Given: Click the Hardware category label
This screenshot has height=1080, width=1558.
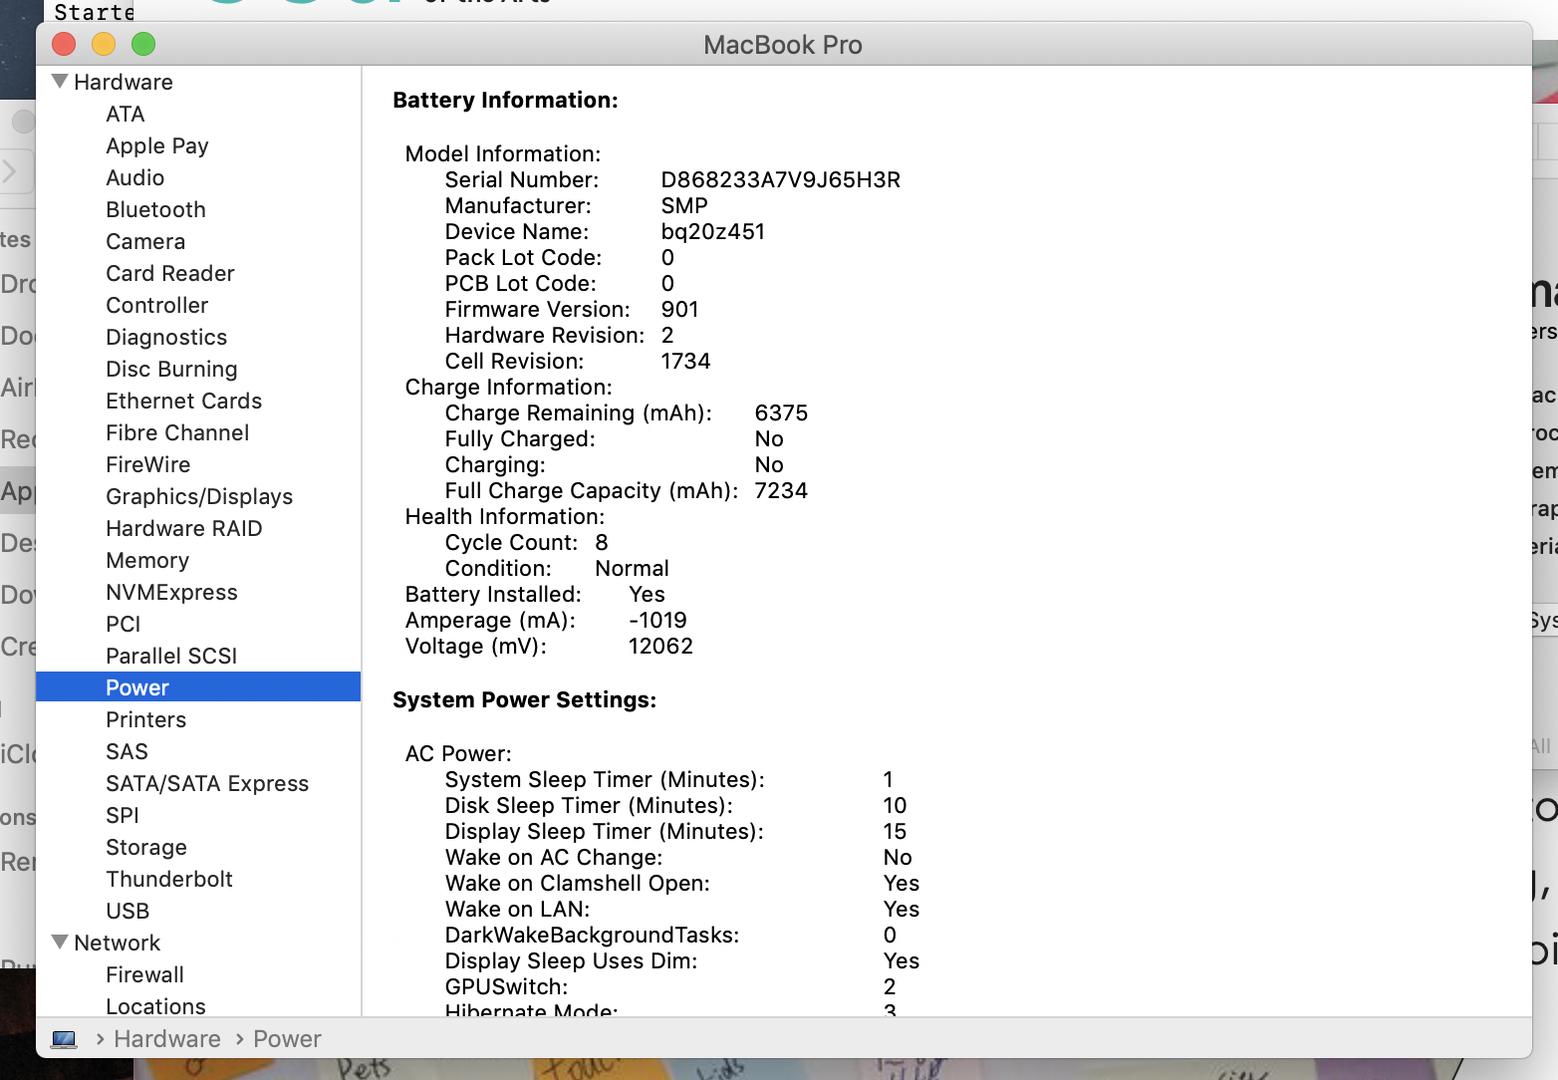Looking at the screenshot, I should 123,82.
